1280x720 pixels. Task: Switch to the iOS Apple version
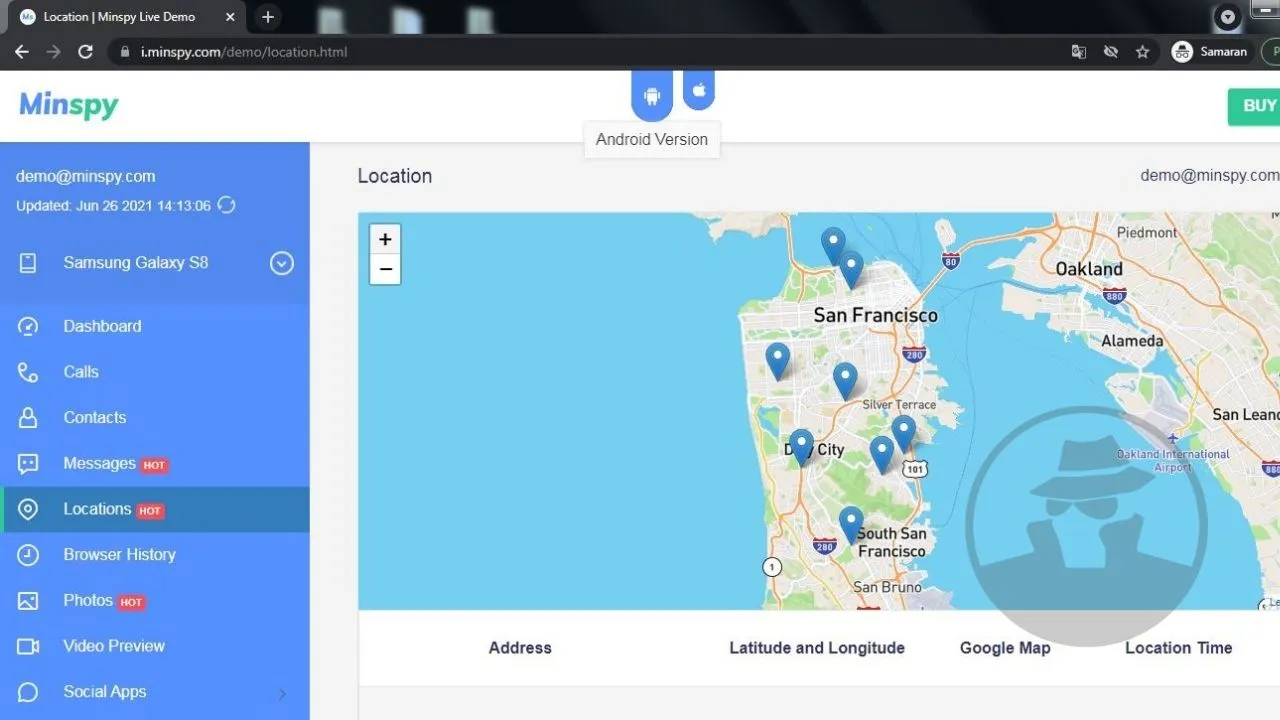click(x=699, y=90)
